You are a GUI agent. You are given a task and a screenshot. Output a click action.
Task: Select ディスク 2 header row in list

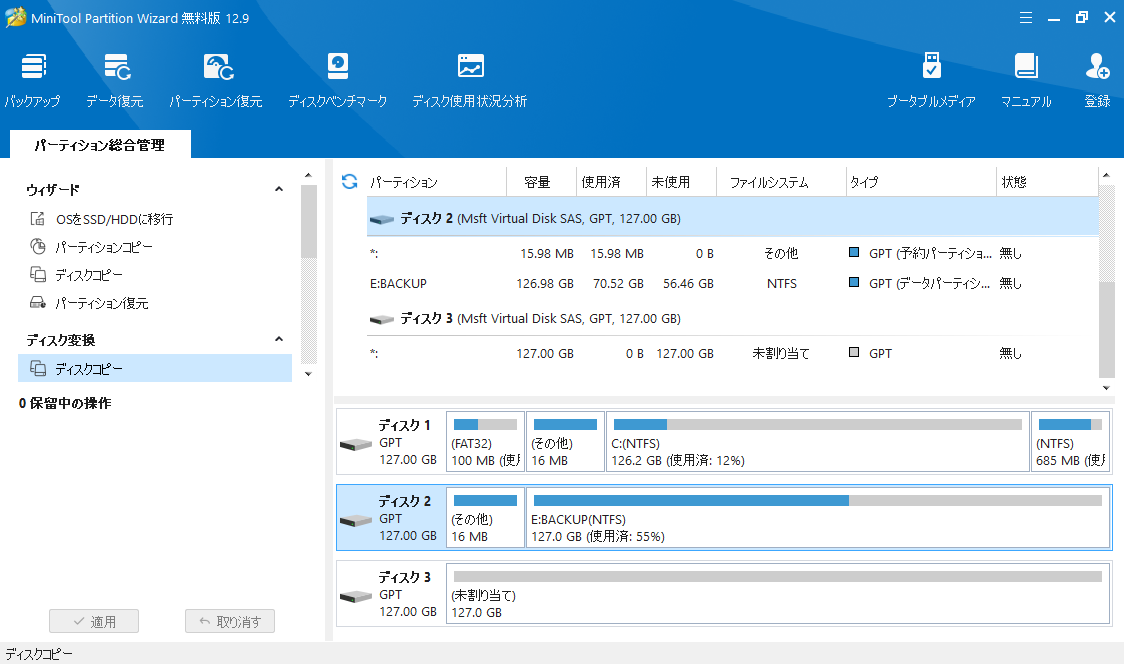tap(732, 218)
